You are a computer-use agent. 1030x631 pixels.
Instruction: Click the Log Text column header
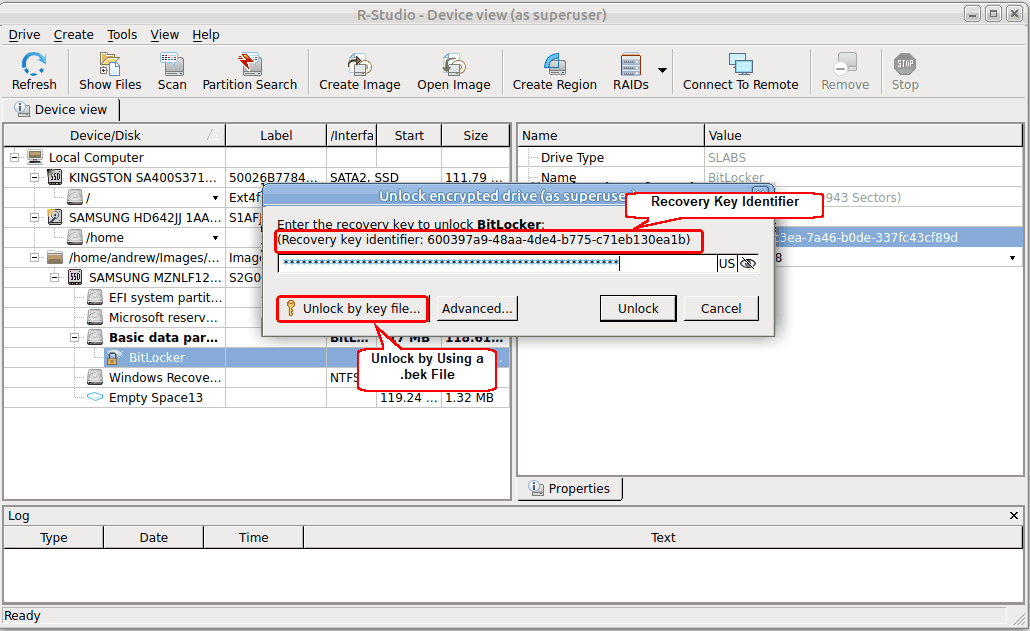(663, 538)
